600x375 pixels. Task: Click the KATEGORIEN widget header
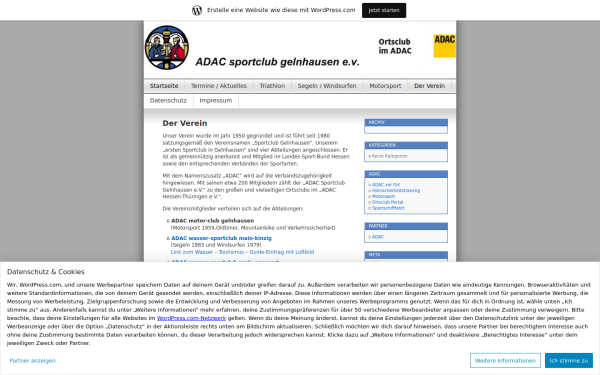pos(406,145)
